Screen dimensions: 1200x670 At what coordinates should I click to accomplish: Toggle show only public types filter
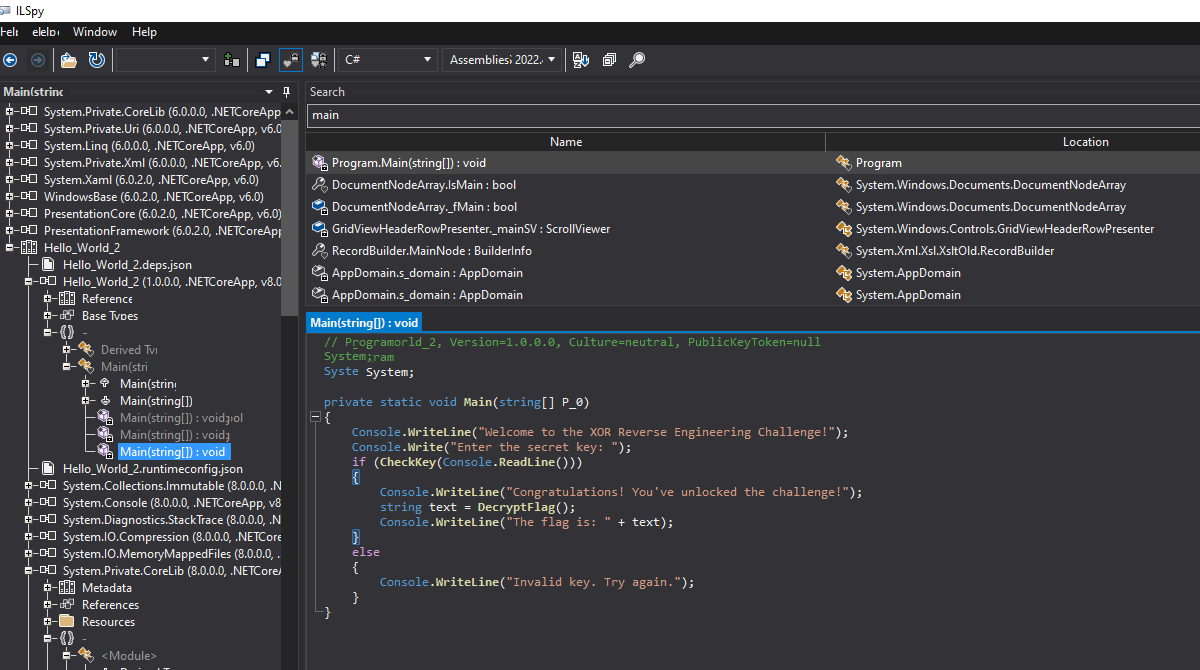pos(263,60)
